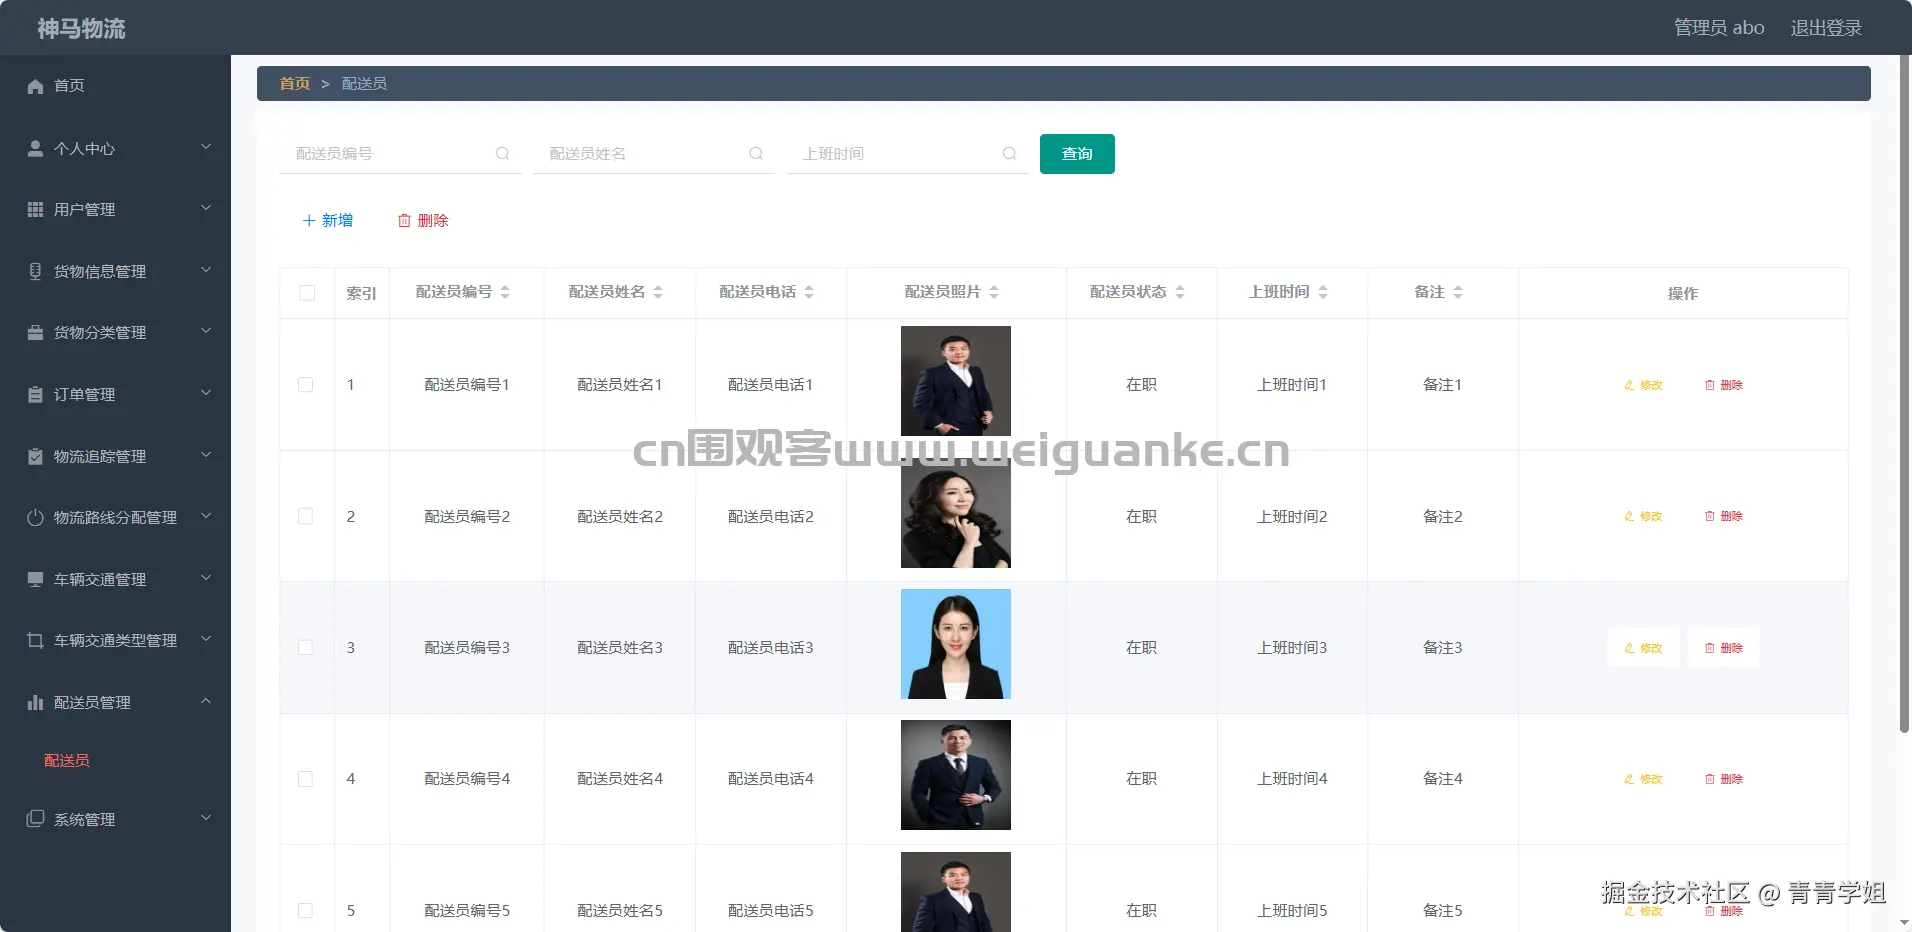1912x932 pixels.
Task: Expand 订单管理 submenu chevron
Action: 206,393
